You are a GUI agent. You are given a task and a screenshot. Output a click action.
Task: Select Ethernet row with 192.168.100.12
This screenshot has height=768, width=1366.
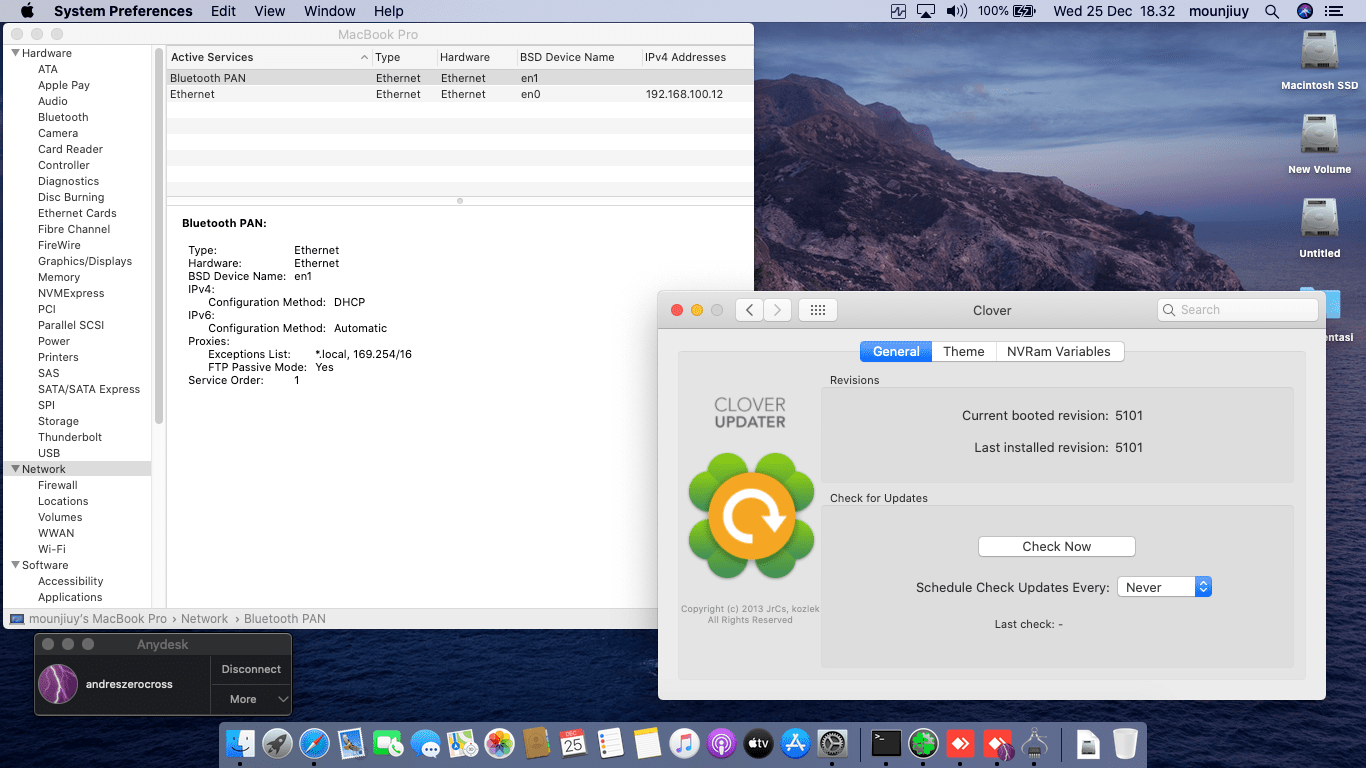[x=460, y=94]
